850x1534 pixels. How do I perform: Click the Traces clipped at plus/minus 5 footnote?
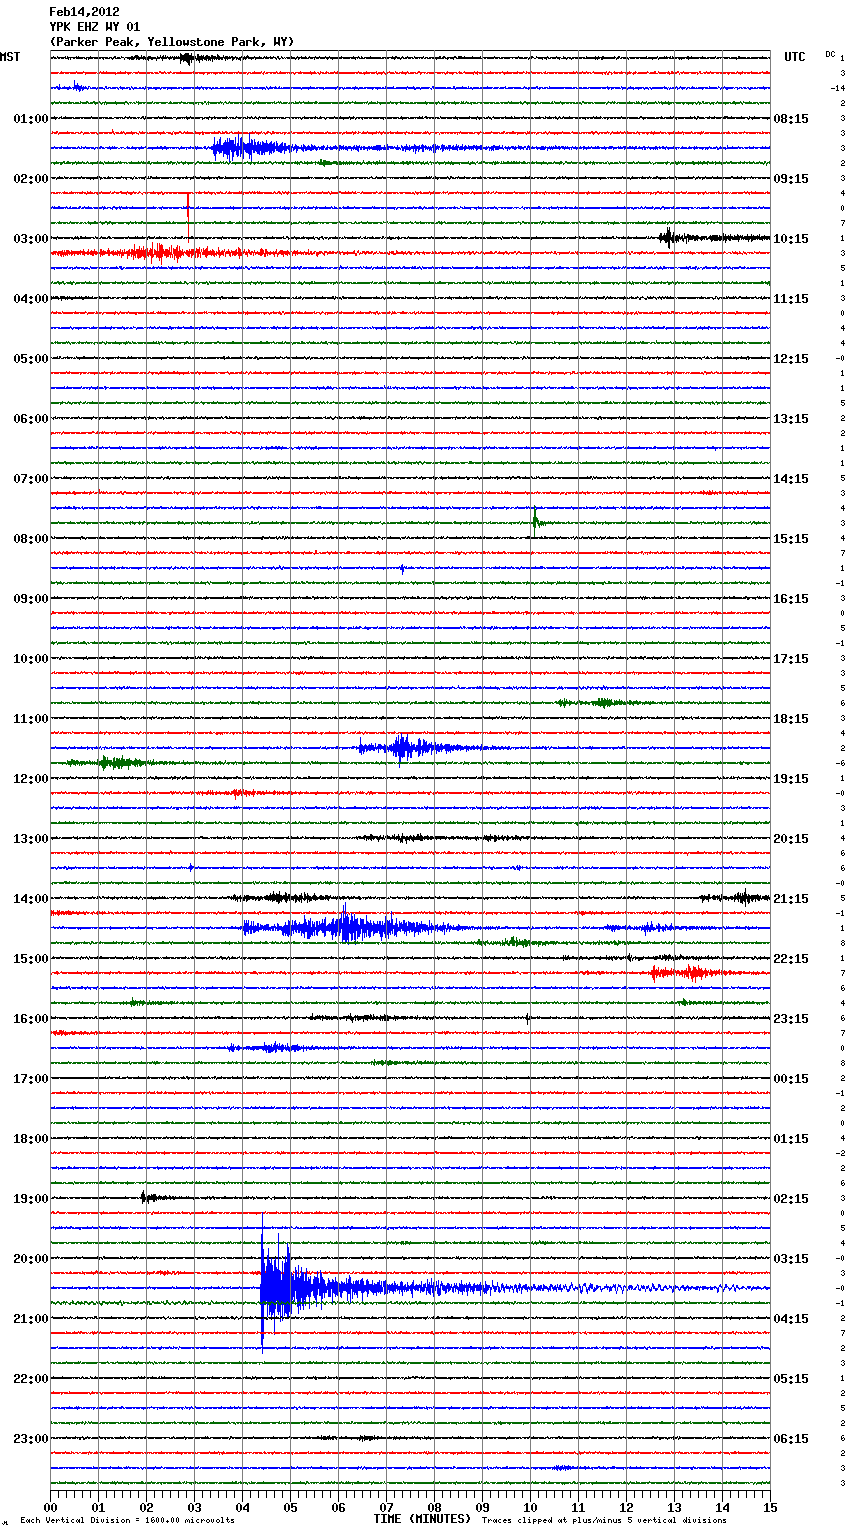click(604, 1520)
